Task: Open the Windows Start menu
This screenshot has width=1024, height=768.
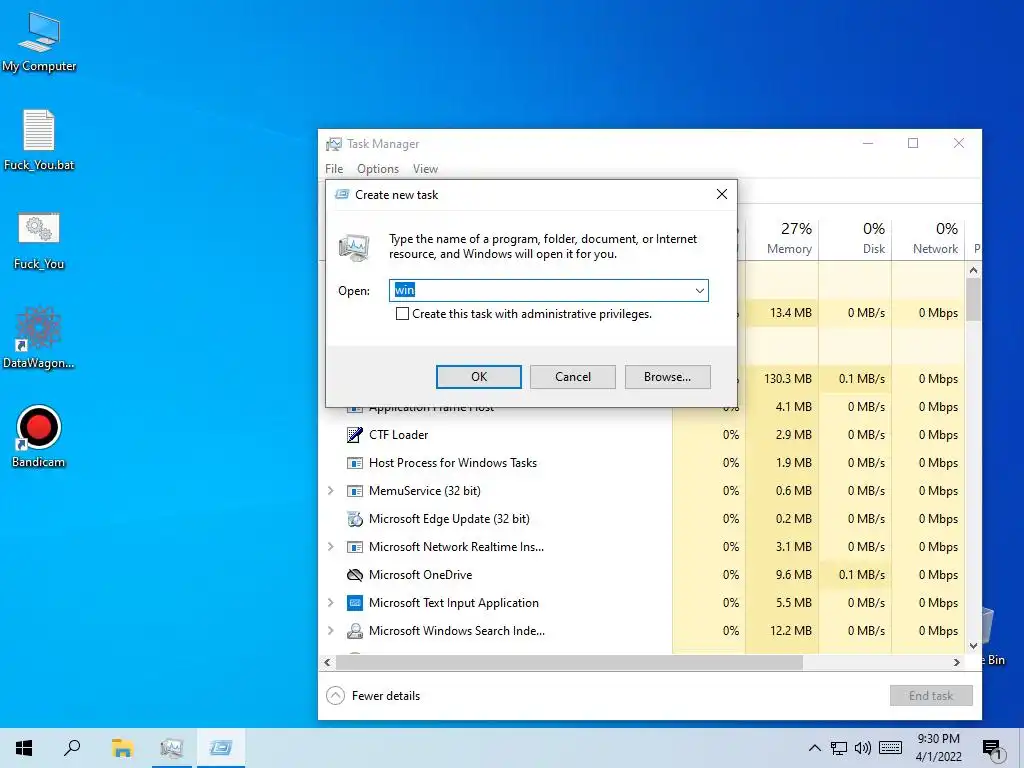Action: [24, 748]
